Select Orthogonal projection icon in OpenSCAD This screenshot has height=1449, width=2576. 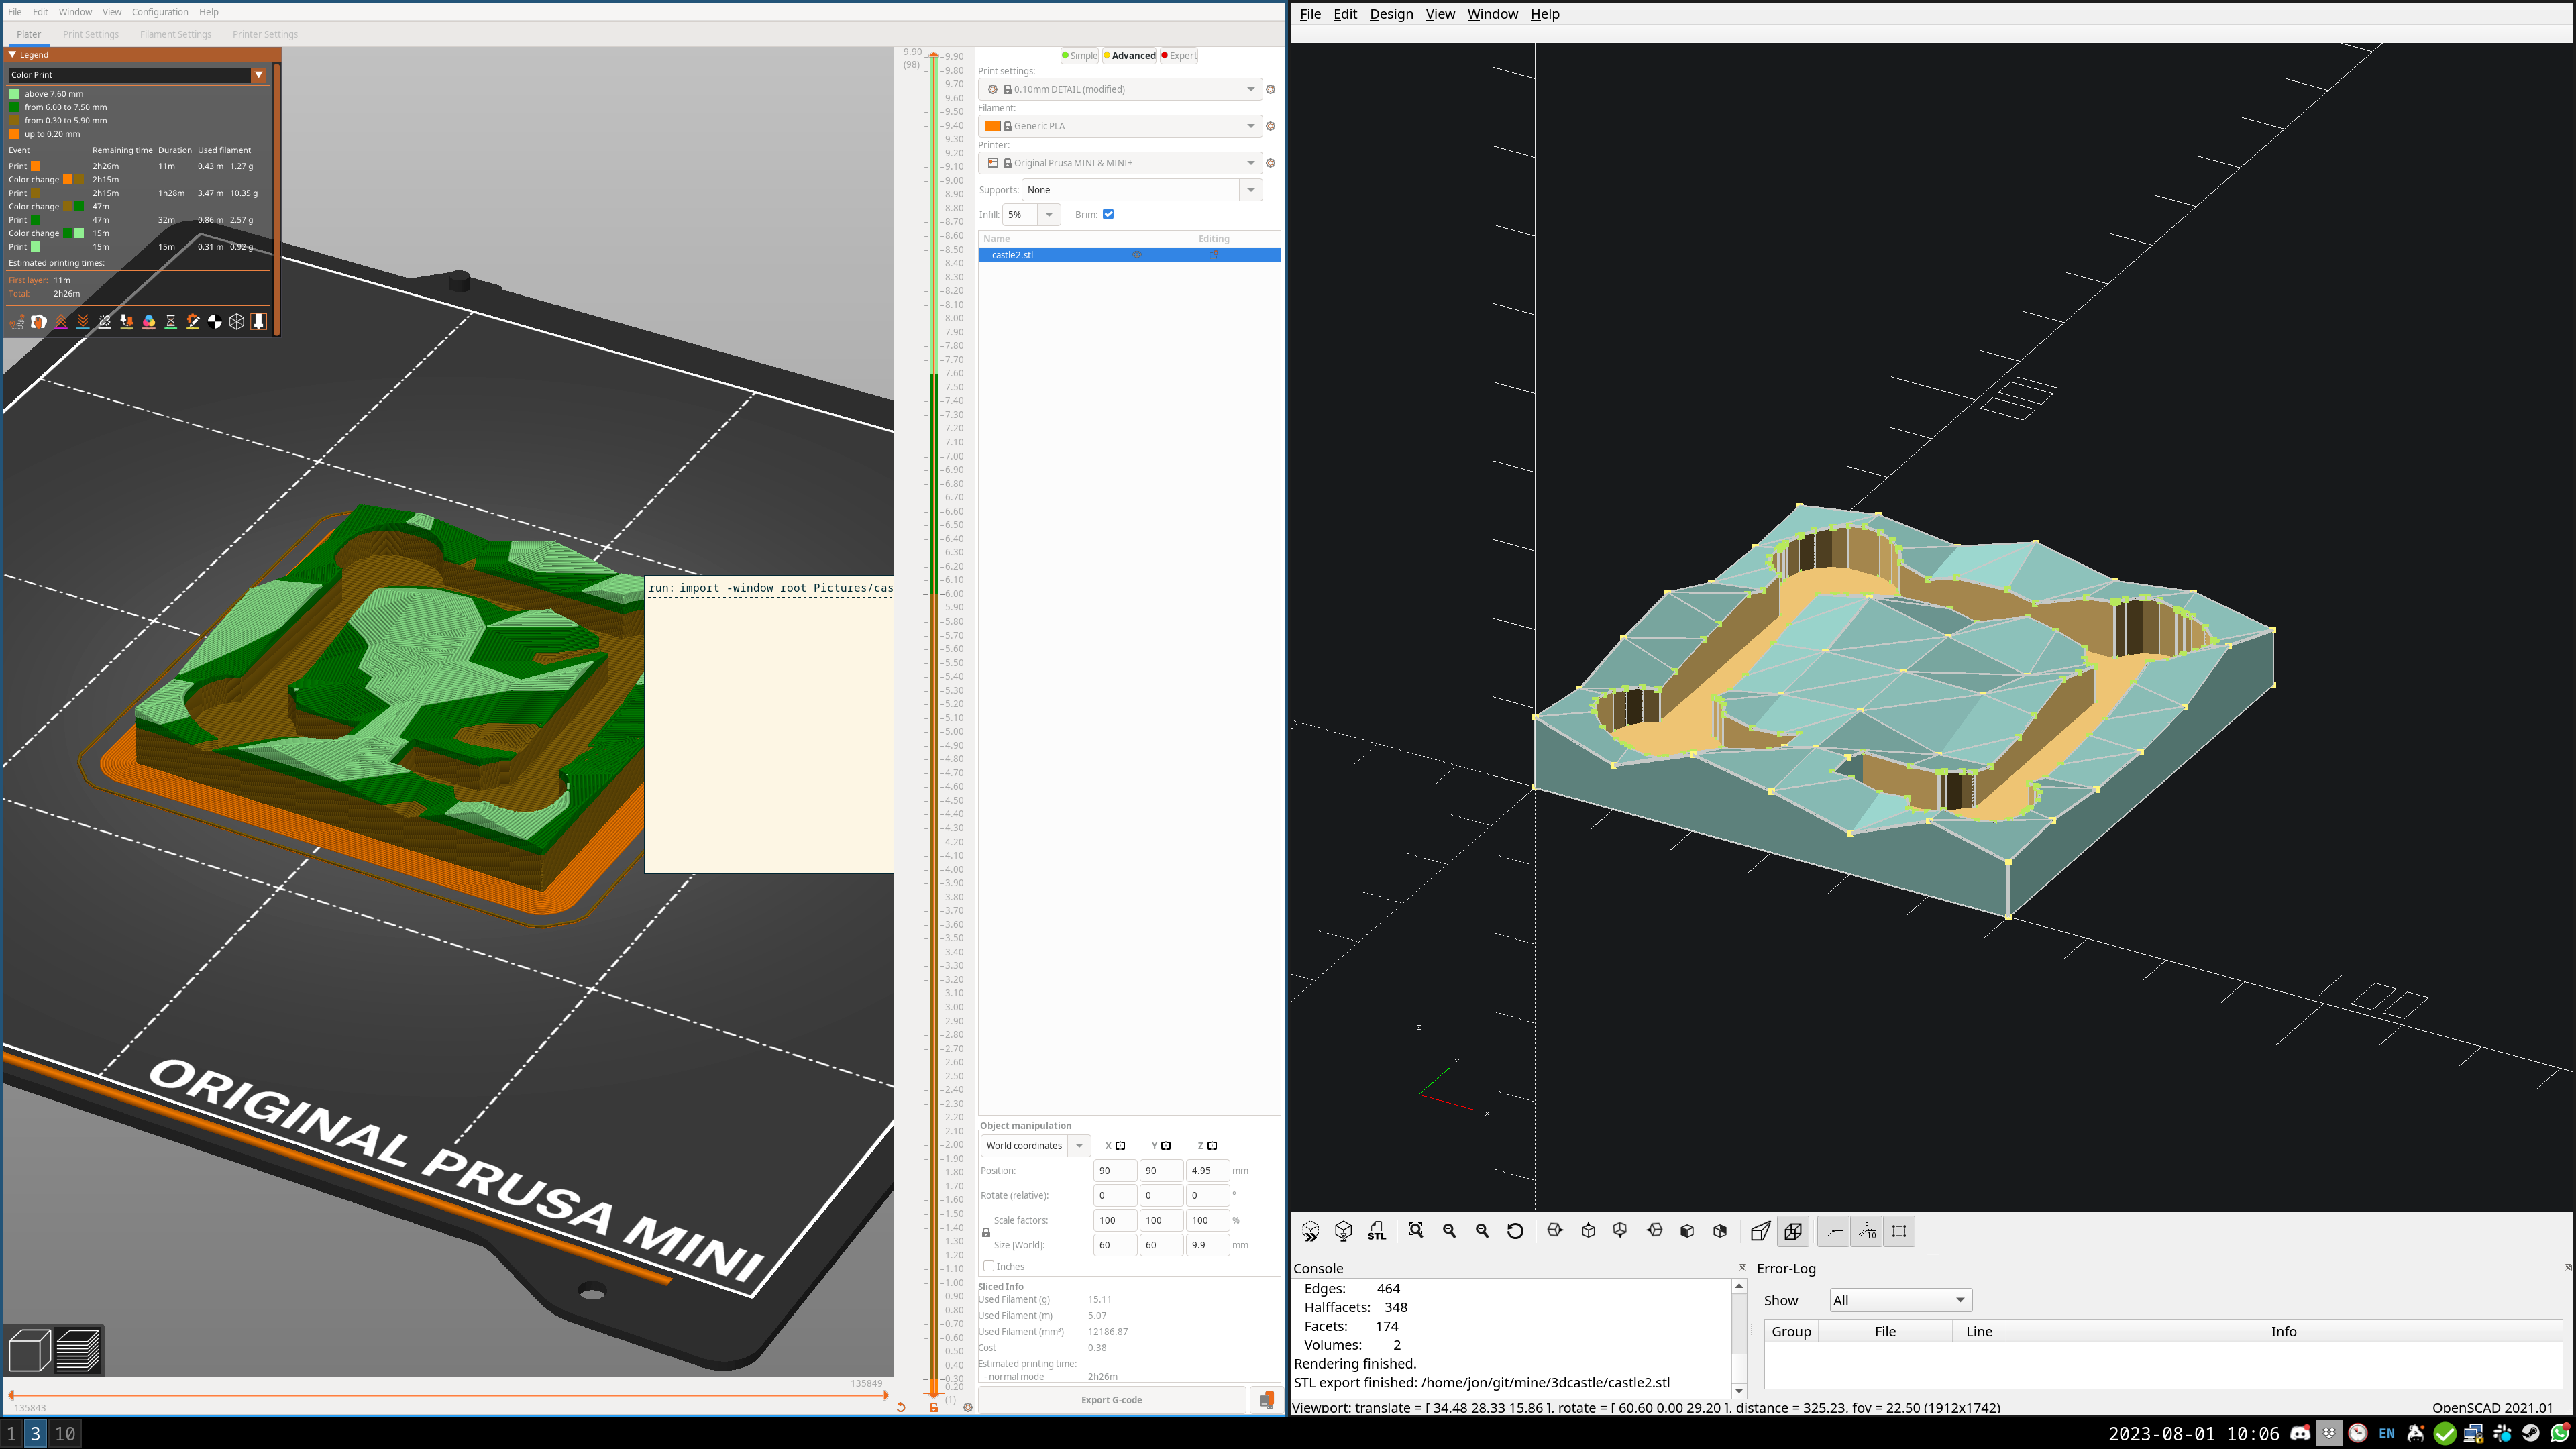click(1793, 1231)
